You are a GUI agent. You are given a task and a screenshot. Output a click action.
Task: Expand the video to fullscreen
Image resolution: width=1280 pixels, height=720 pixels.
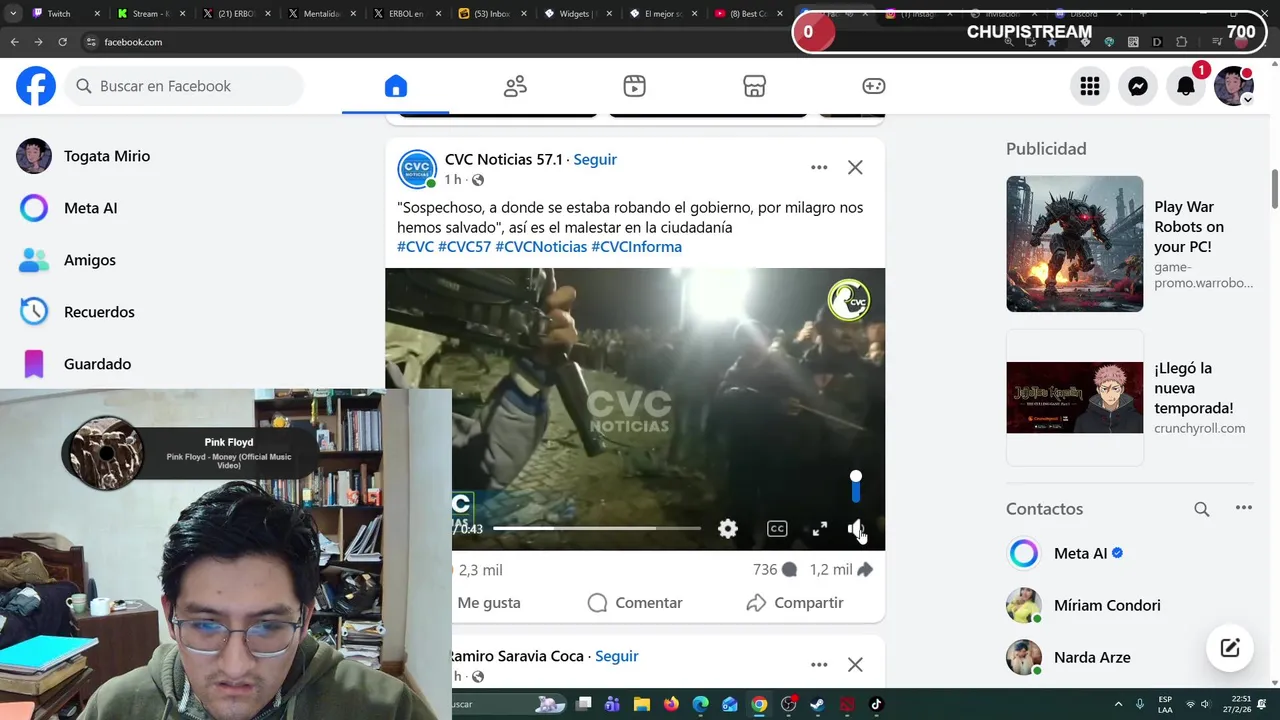pos(819,529)
